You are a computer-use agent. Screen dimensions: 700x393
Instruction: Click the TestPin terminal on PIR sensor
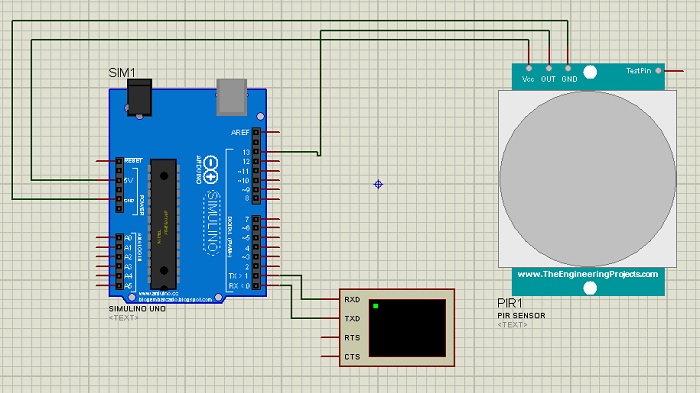point(658,71)
